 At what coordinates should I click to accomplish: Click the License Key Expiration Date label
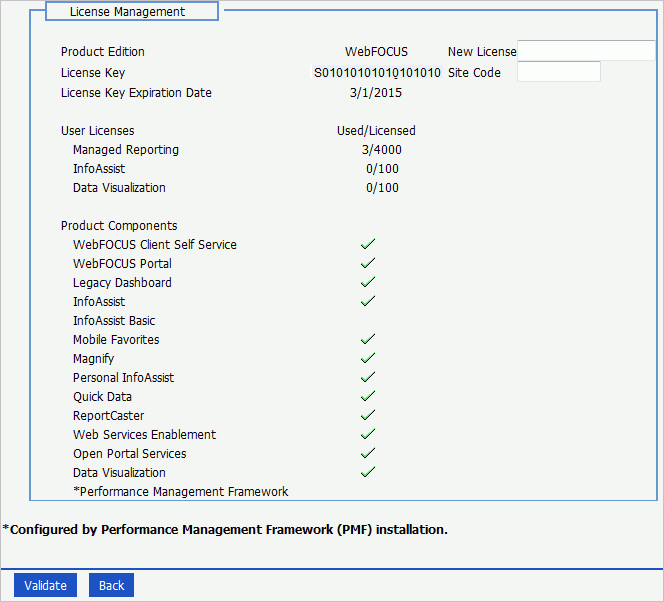[x=136, y=93]
